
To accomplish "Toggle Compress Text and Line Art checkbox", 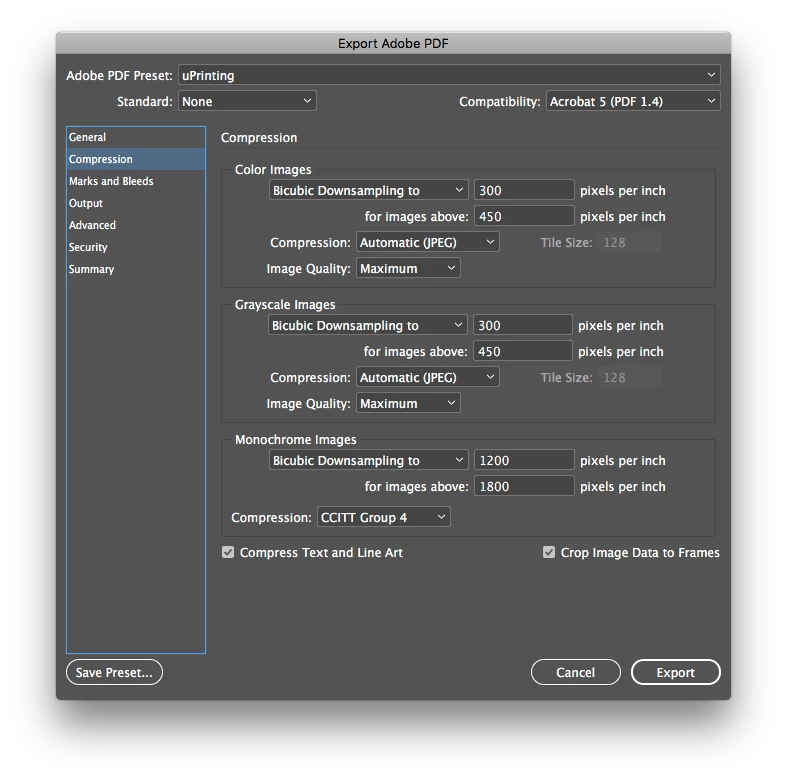I will (228, 553).
